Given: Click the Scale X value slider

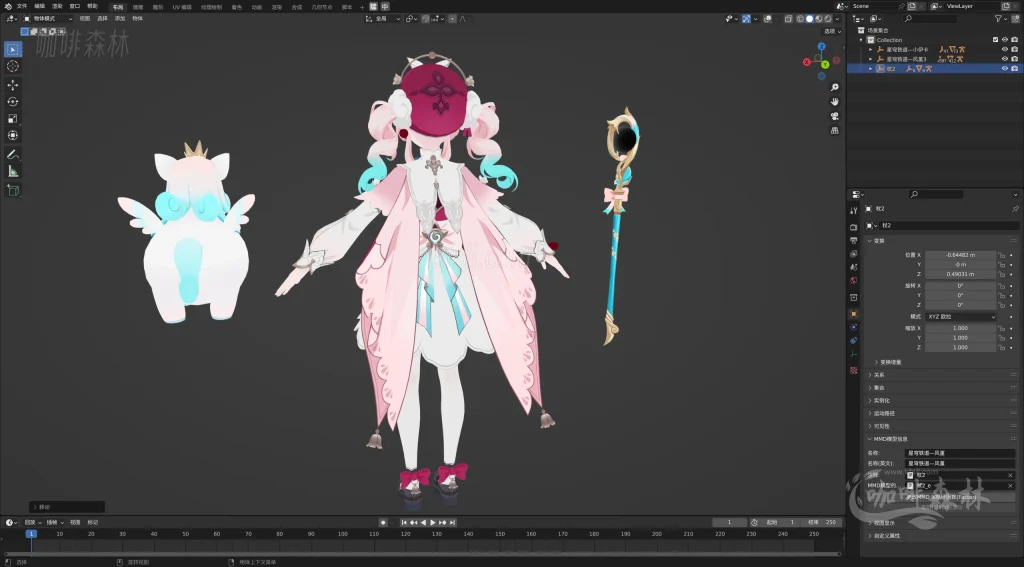Looking at the screenshot, I should pos(960,329).
